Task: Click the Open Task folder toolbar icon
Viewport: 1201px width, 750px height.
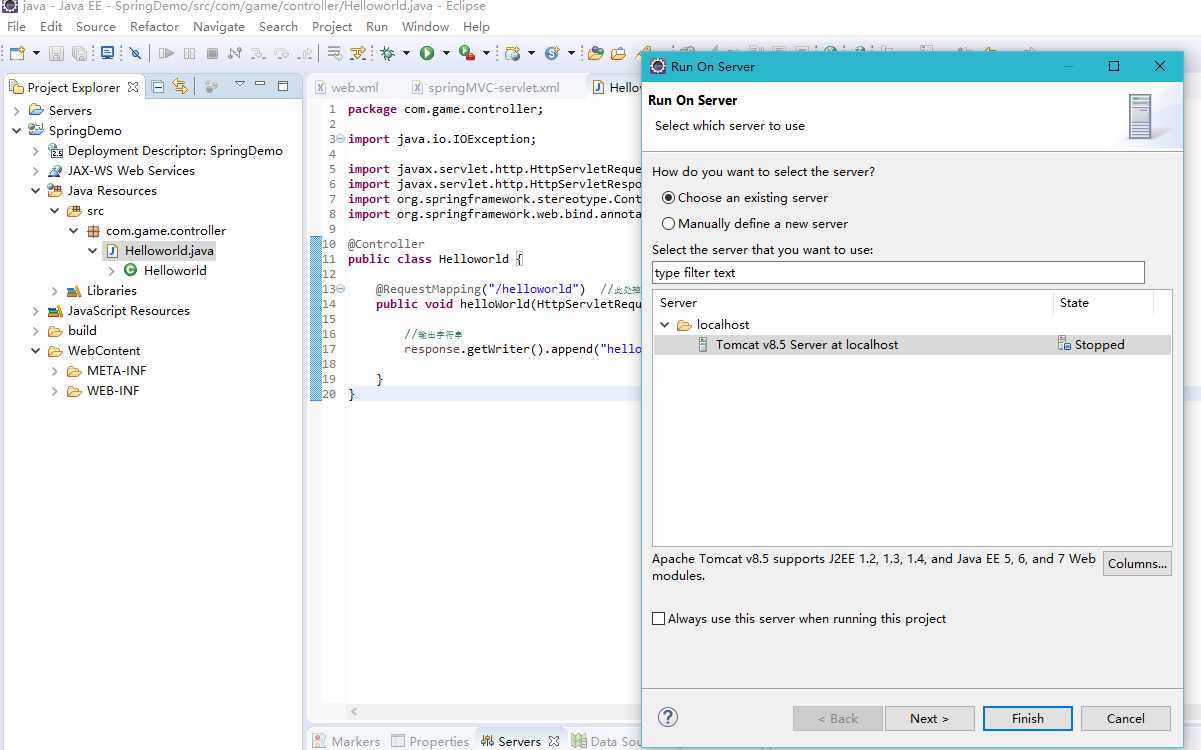Action: pyautogui.click(x=618, y=53)
